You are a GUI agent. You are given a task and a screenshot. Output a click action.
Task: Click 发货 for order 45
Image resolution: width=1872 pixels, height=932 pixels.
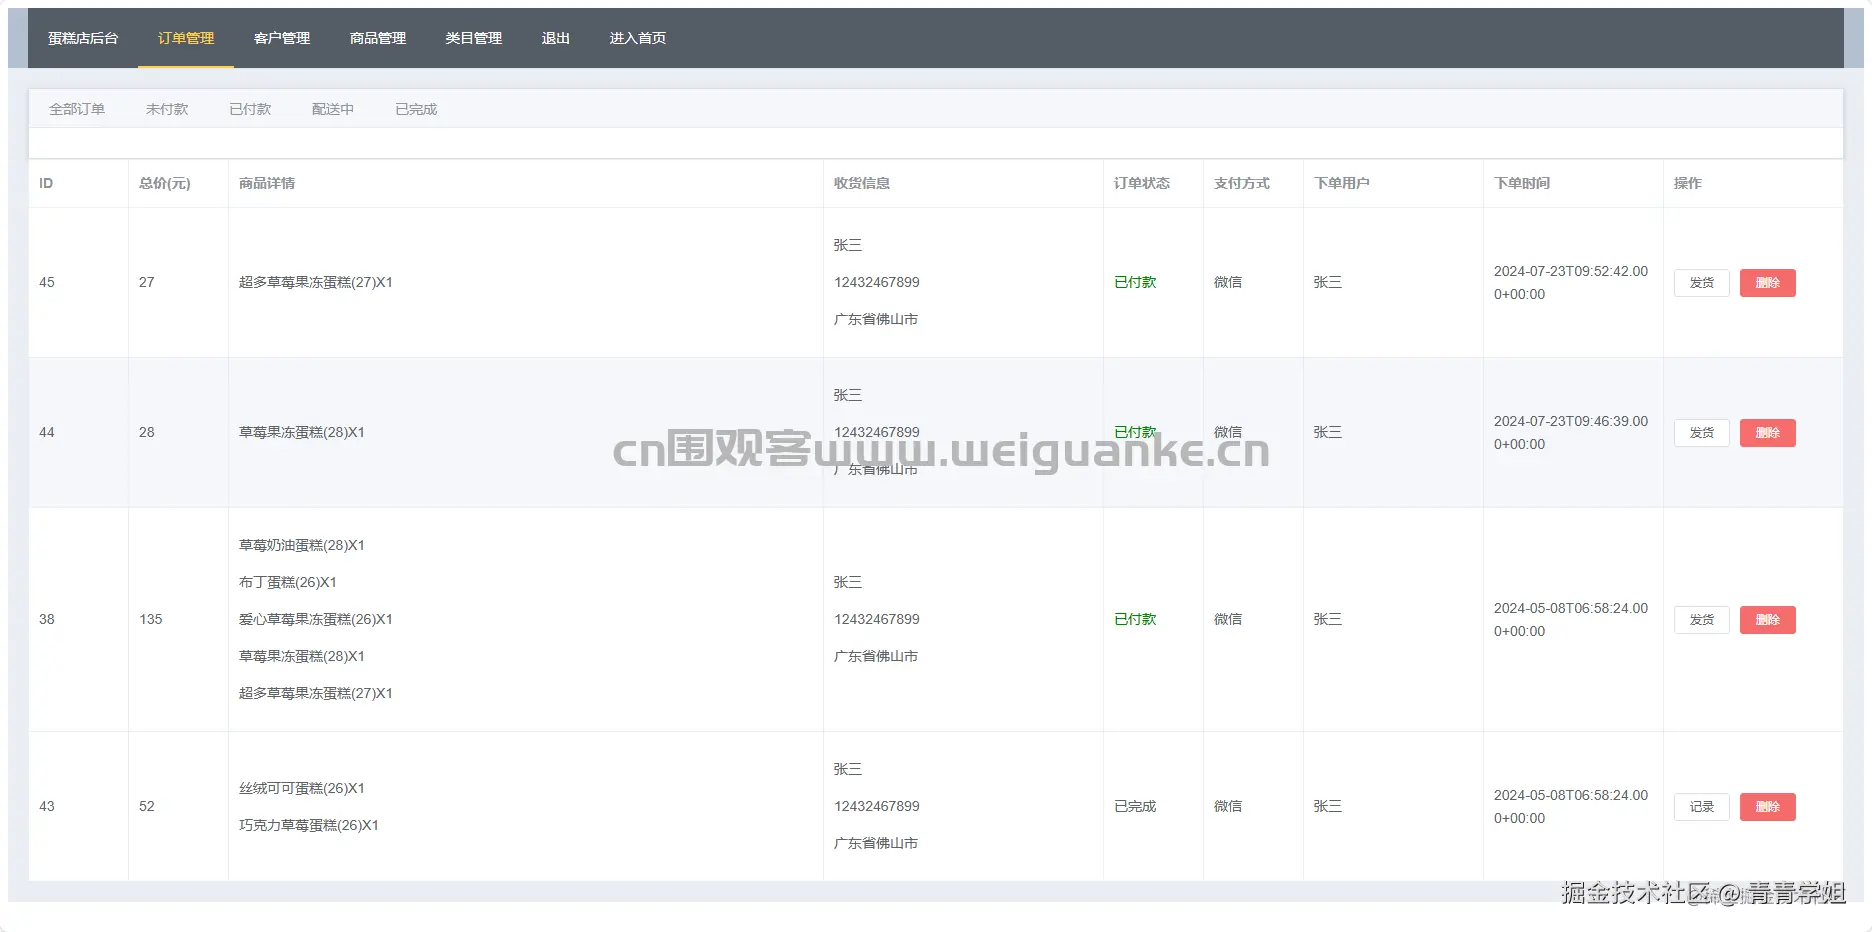(1702, 283)
